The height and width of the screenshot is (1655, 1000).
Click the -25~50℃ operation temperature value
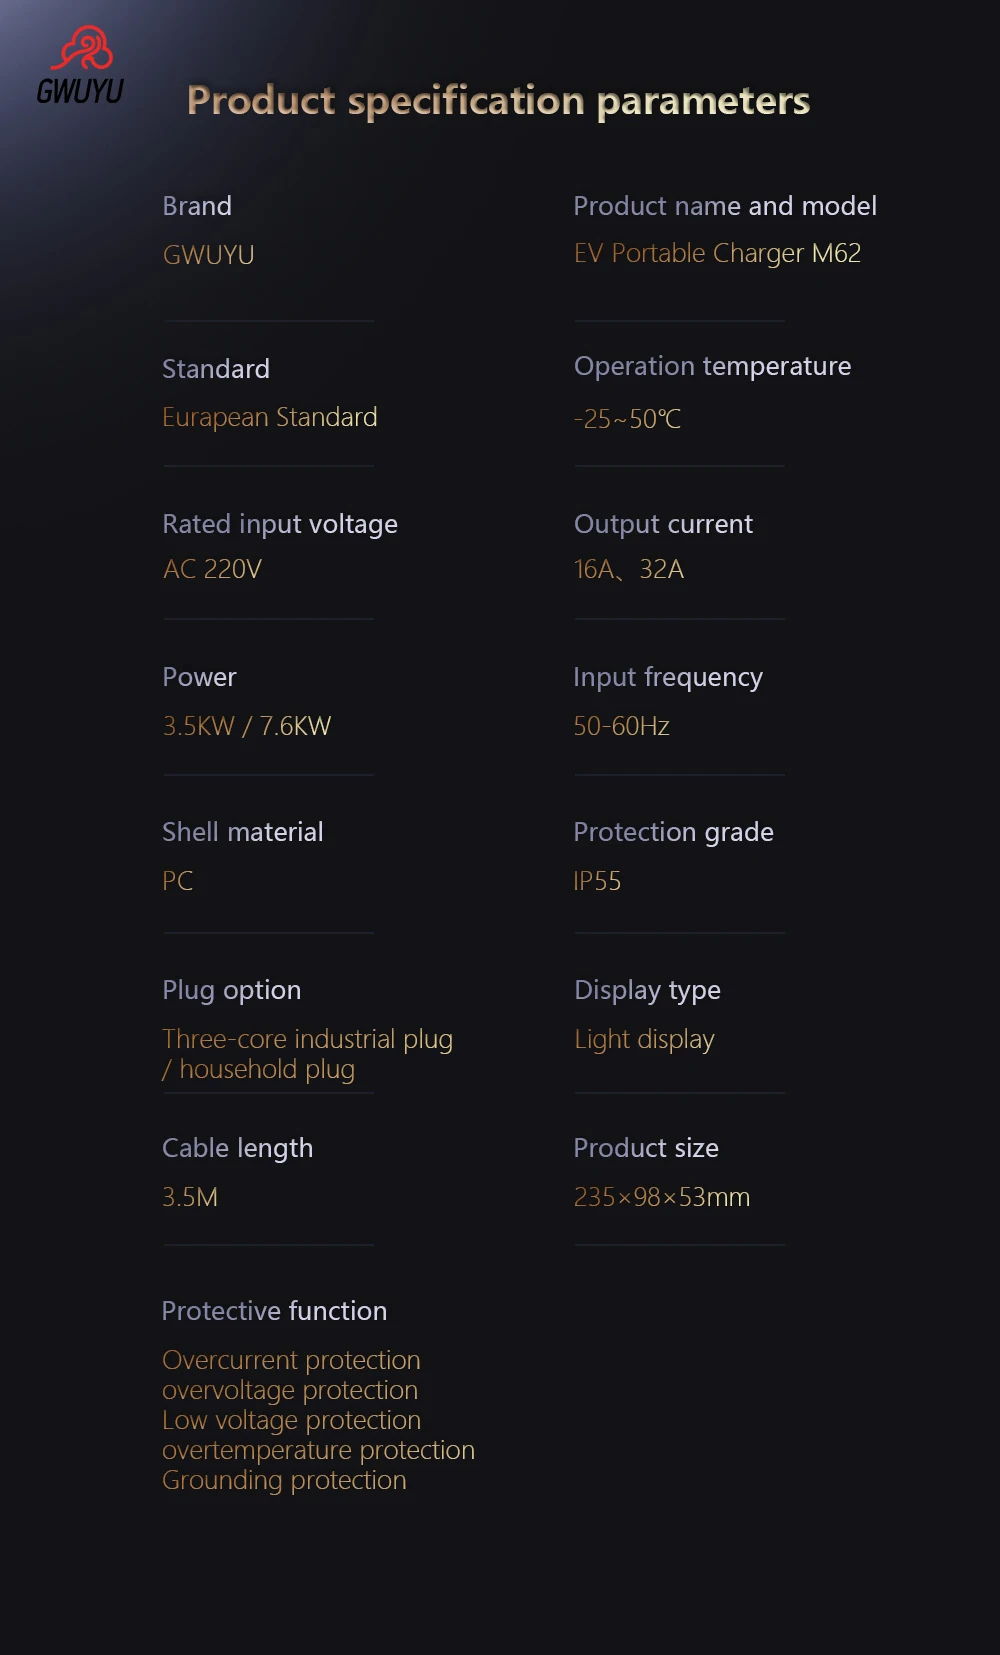click(x=628, y=419)
